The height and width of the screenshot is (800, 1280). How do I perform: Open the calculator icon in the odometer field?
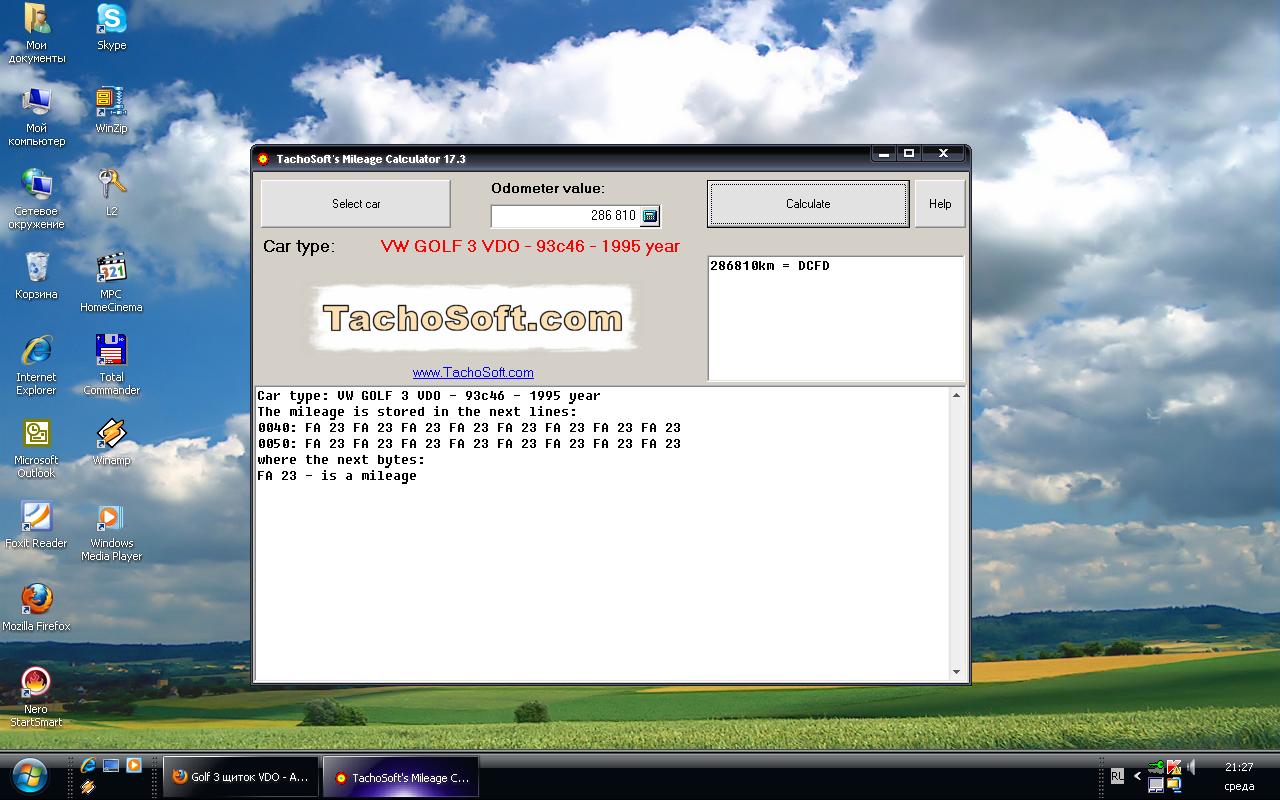(650, 216)
